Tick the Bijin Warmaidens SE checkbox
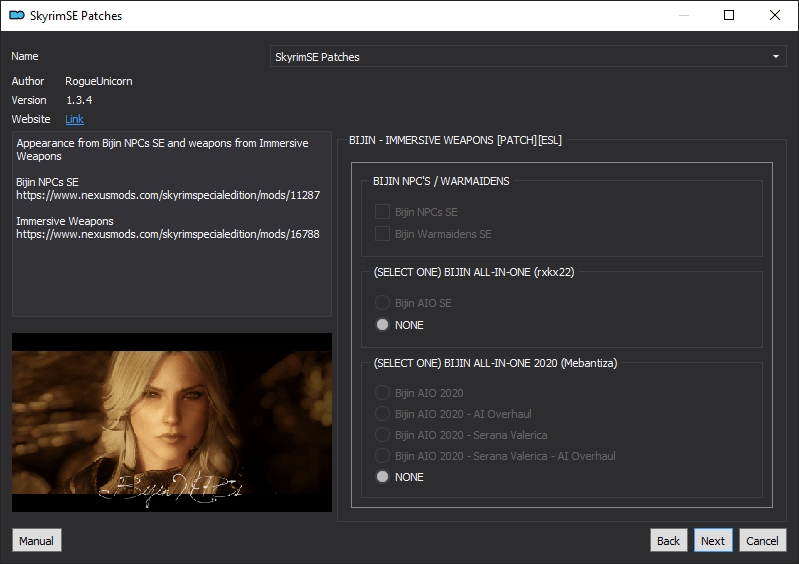 point(382,233)
